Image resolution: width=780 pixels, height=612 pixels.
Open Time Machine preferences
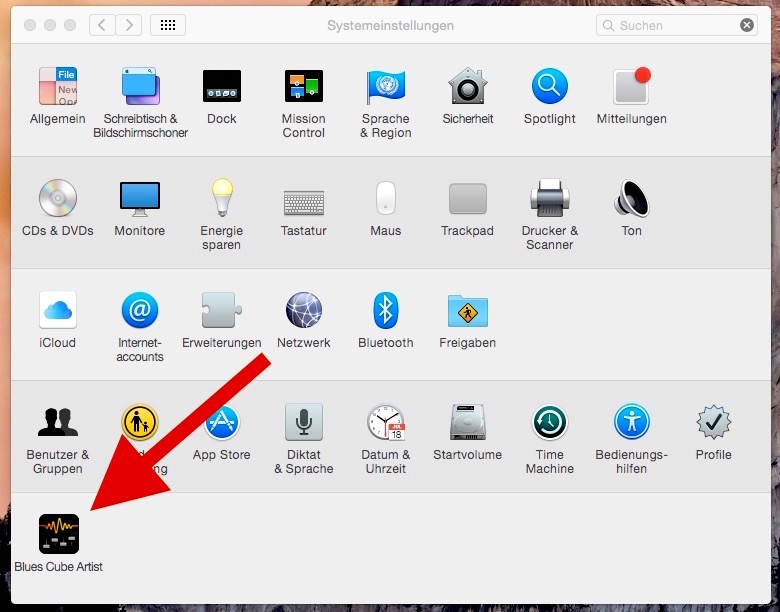(x=550, y=422)
